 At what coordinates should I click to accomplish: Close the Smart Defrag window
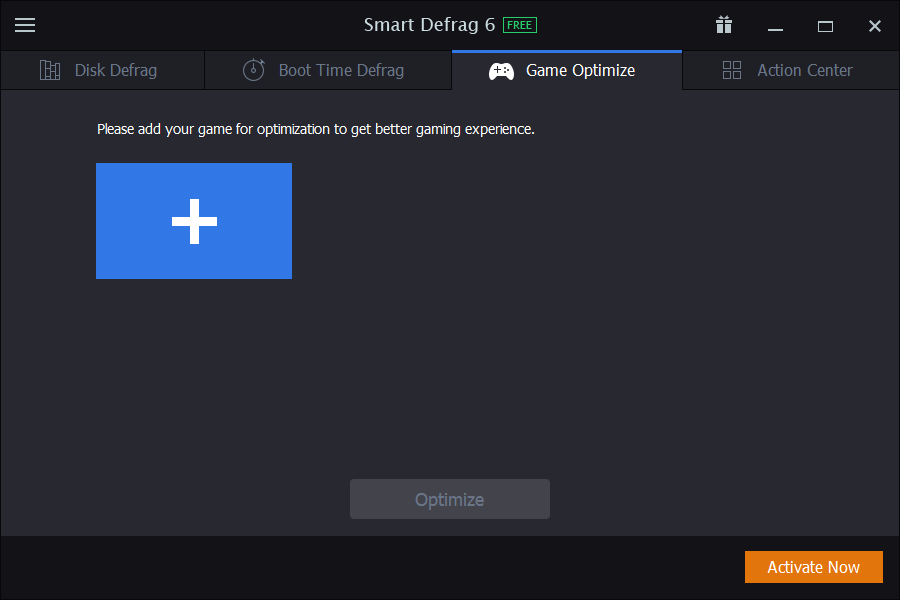(875, 26)
